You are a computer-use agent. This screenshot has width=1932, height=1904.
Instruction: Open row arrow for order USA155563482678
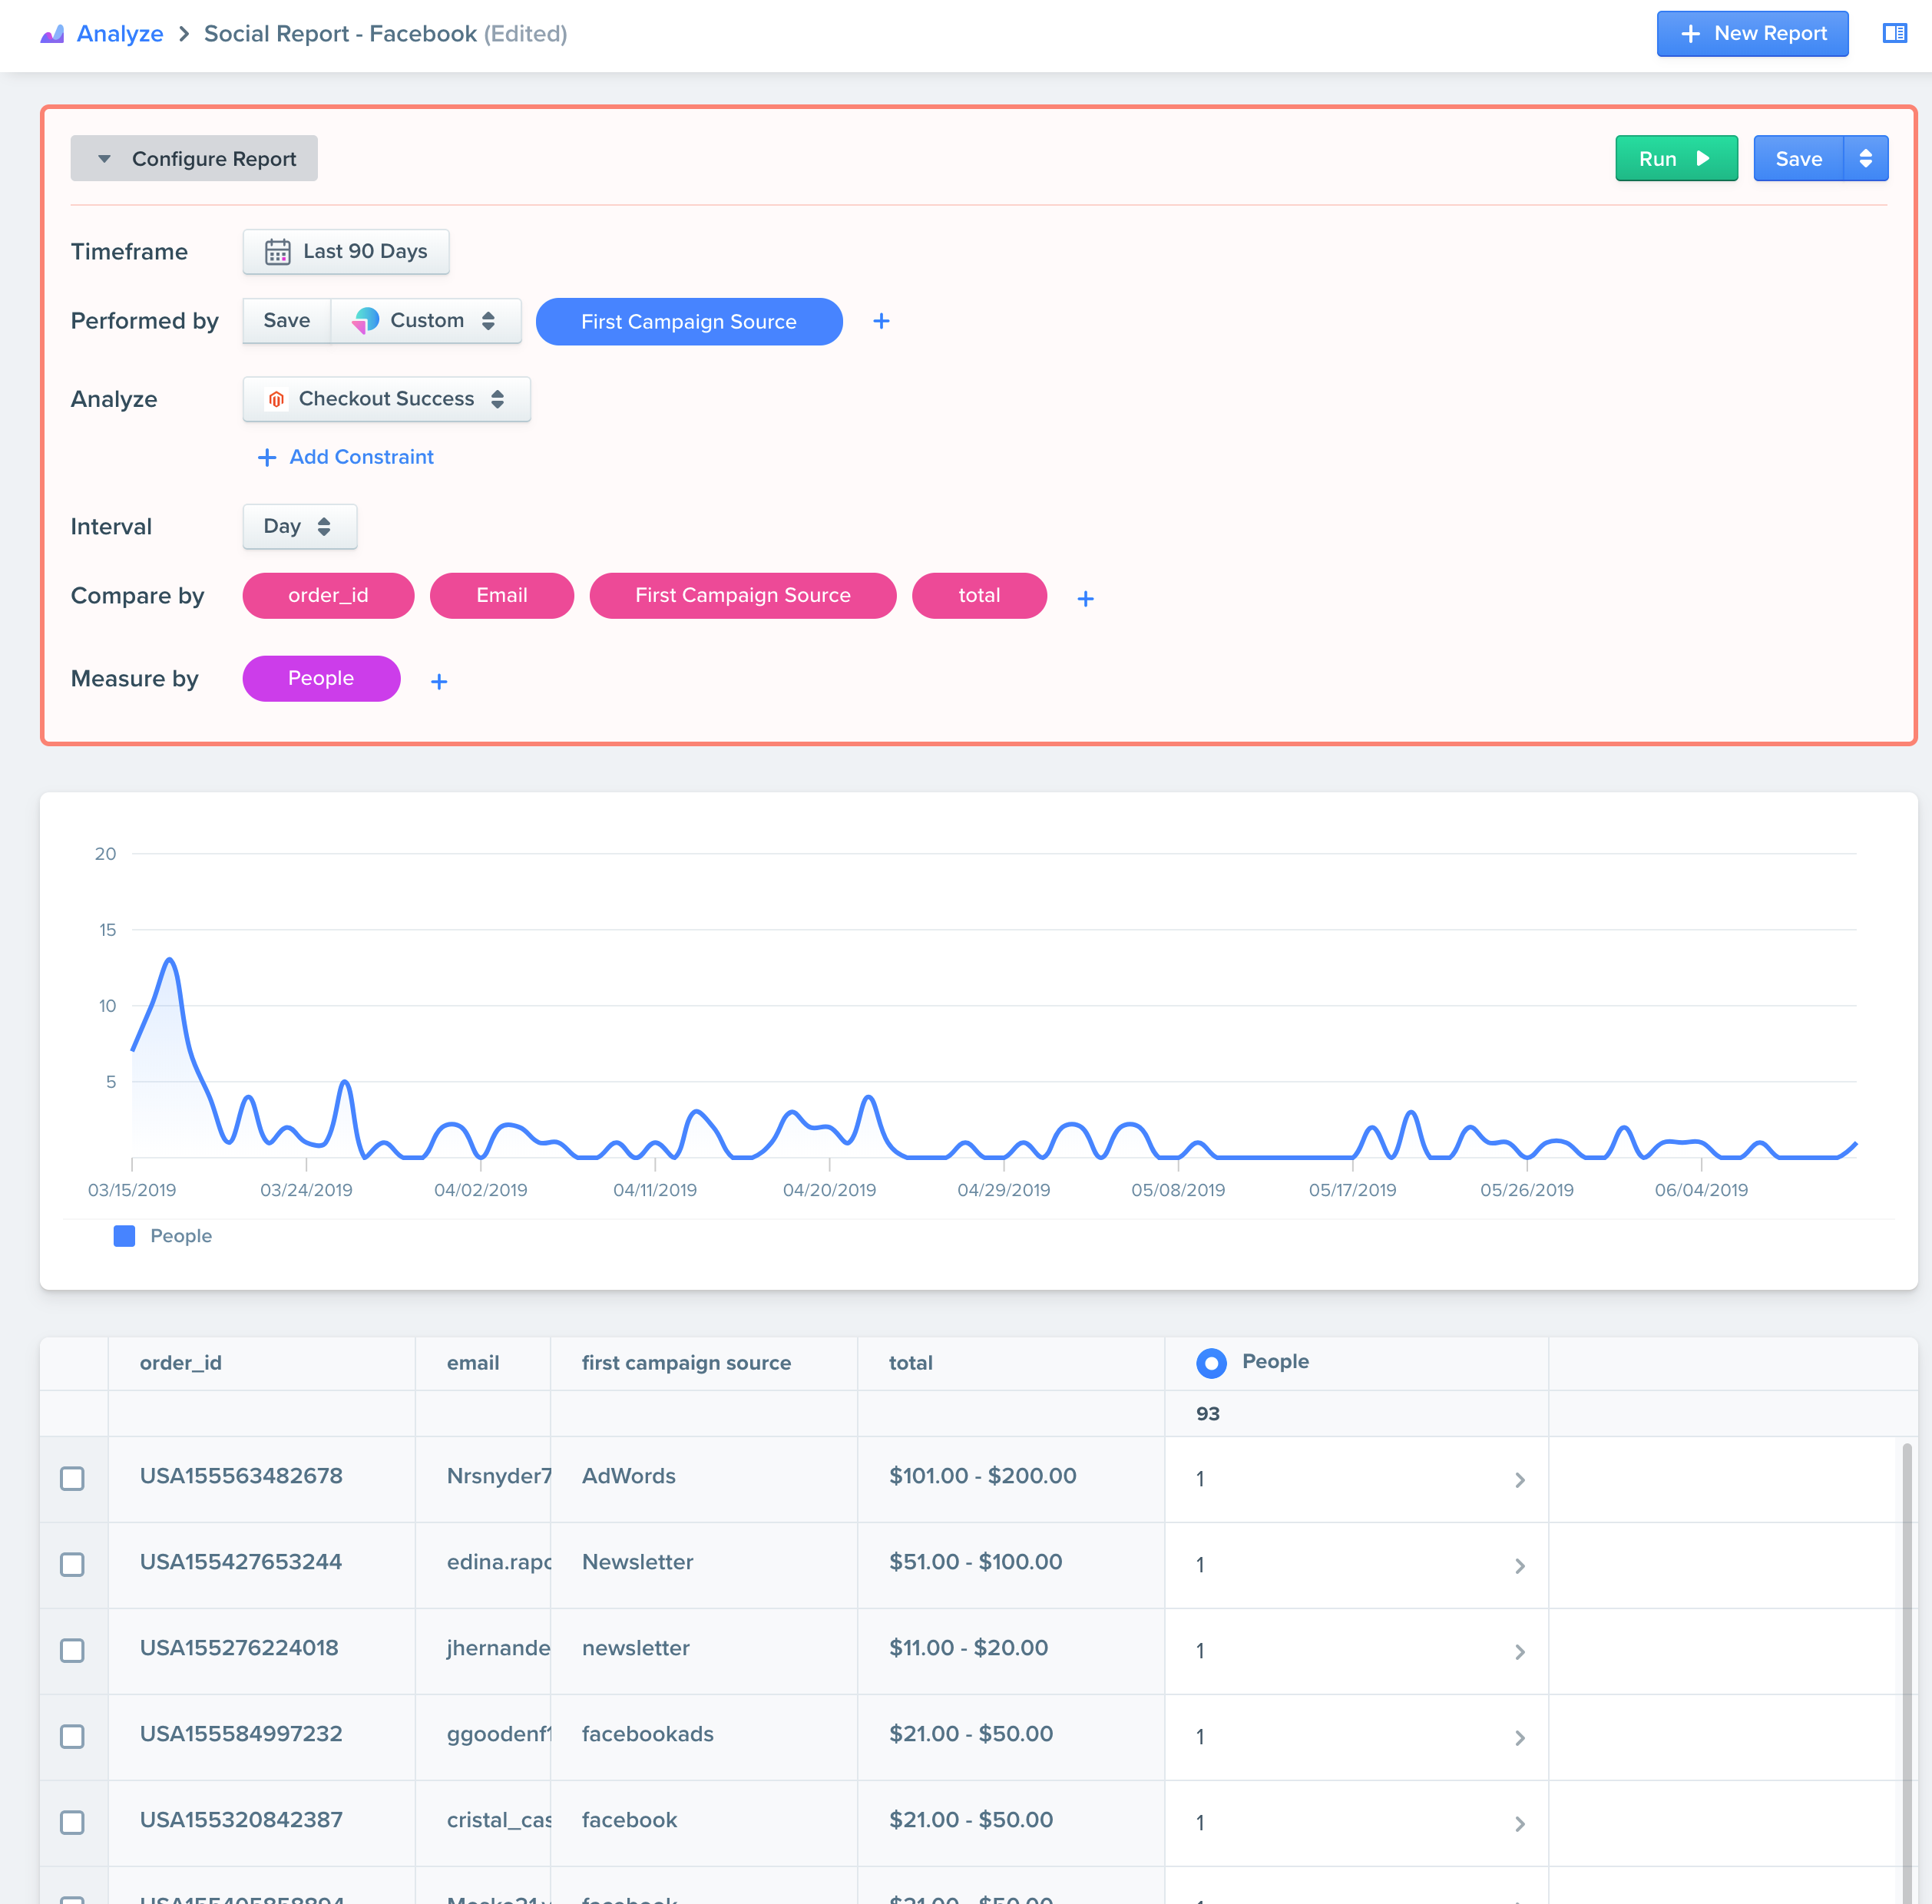(x=1519, y=1479)
